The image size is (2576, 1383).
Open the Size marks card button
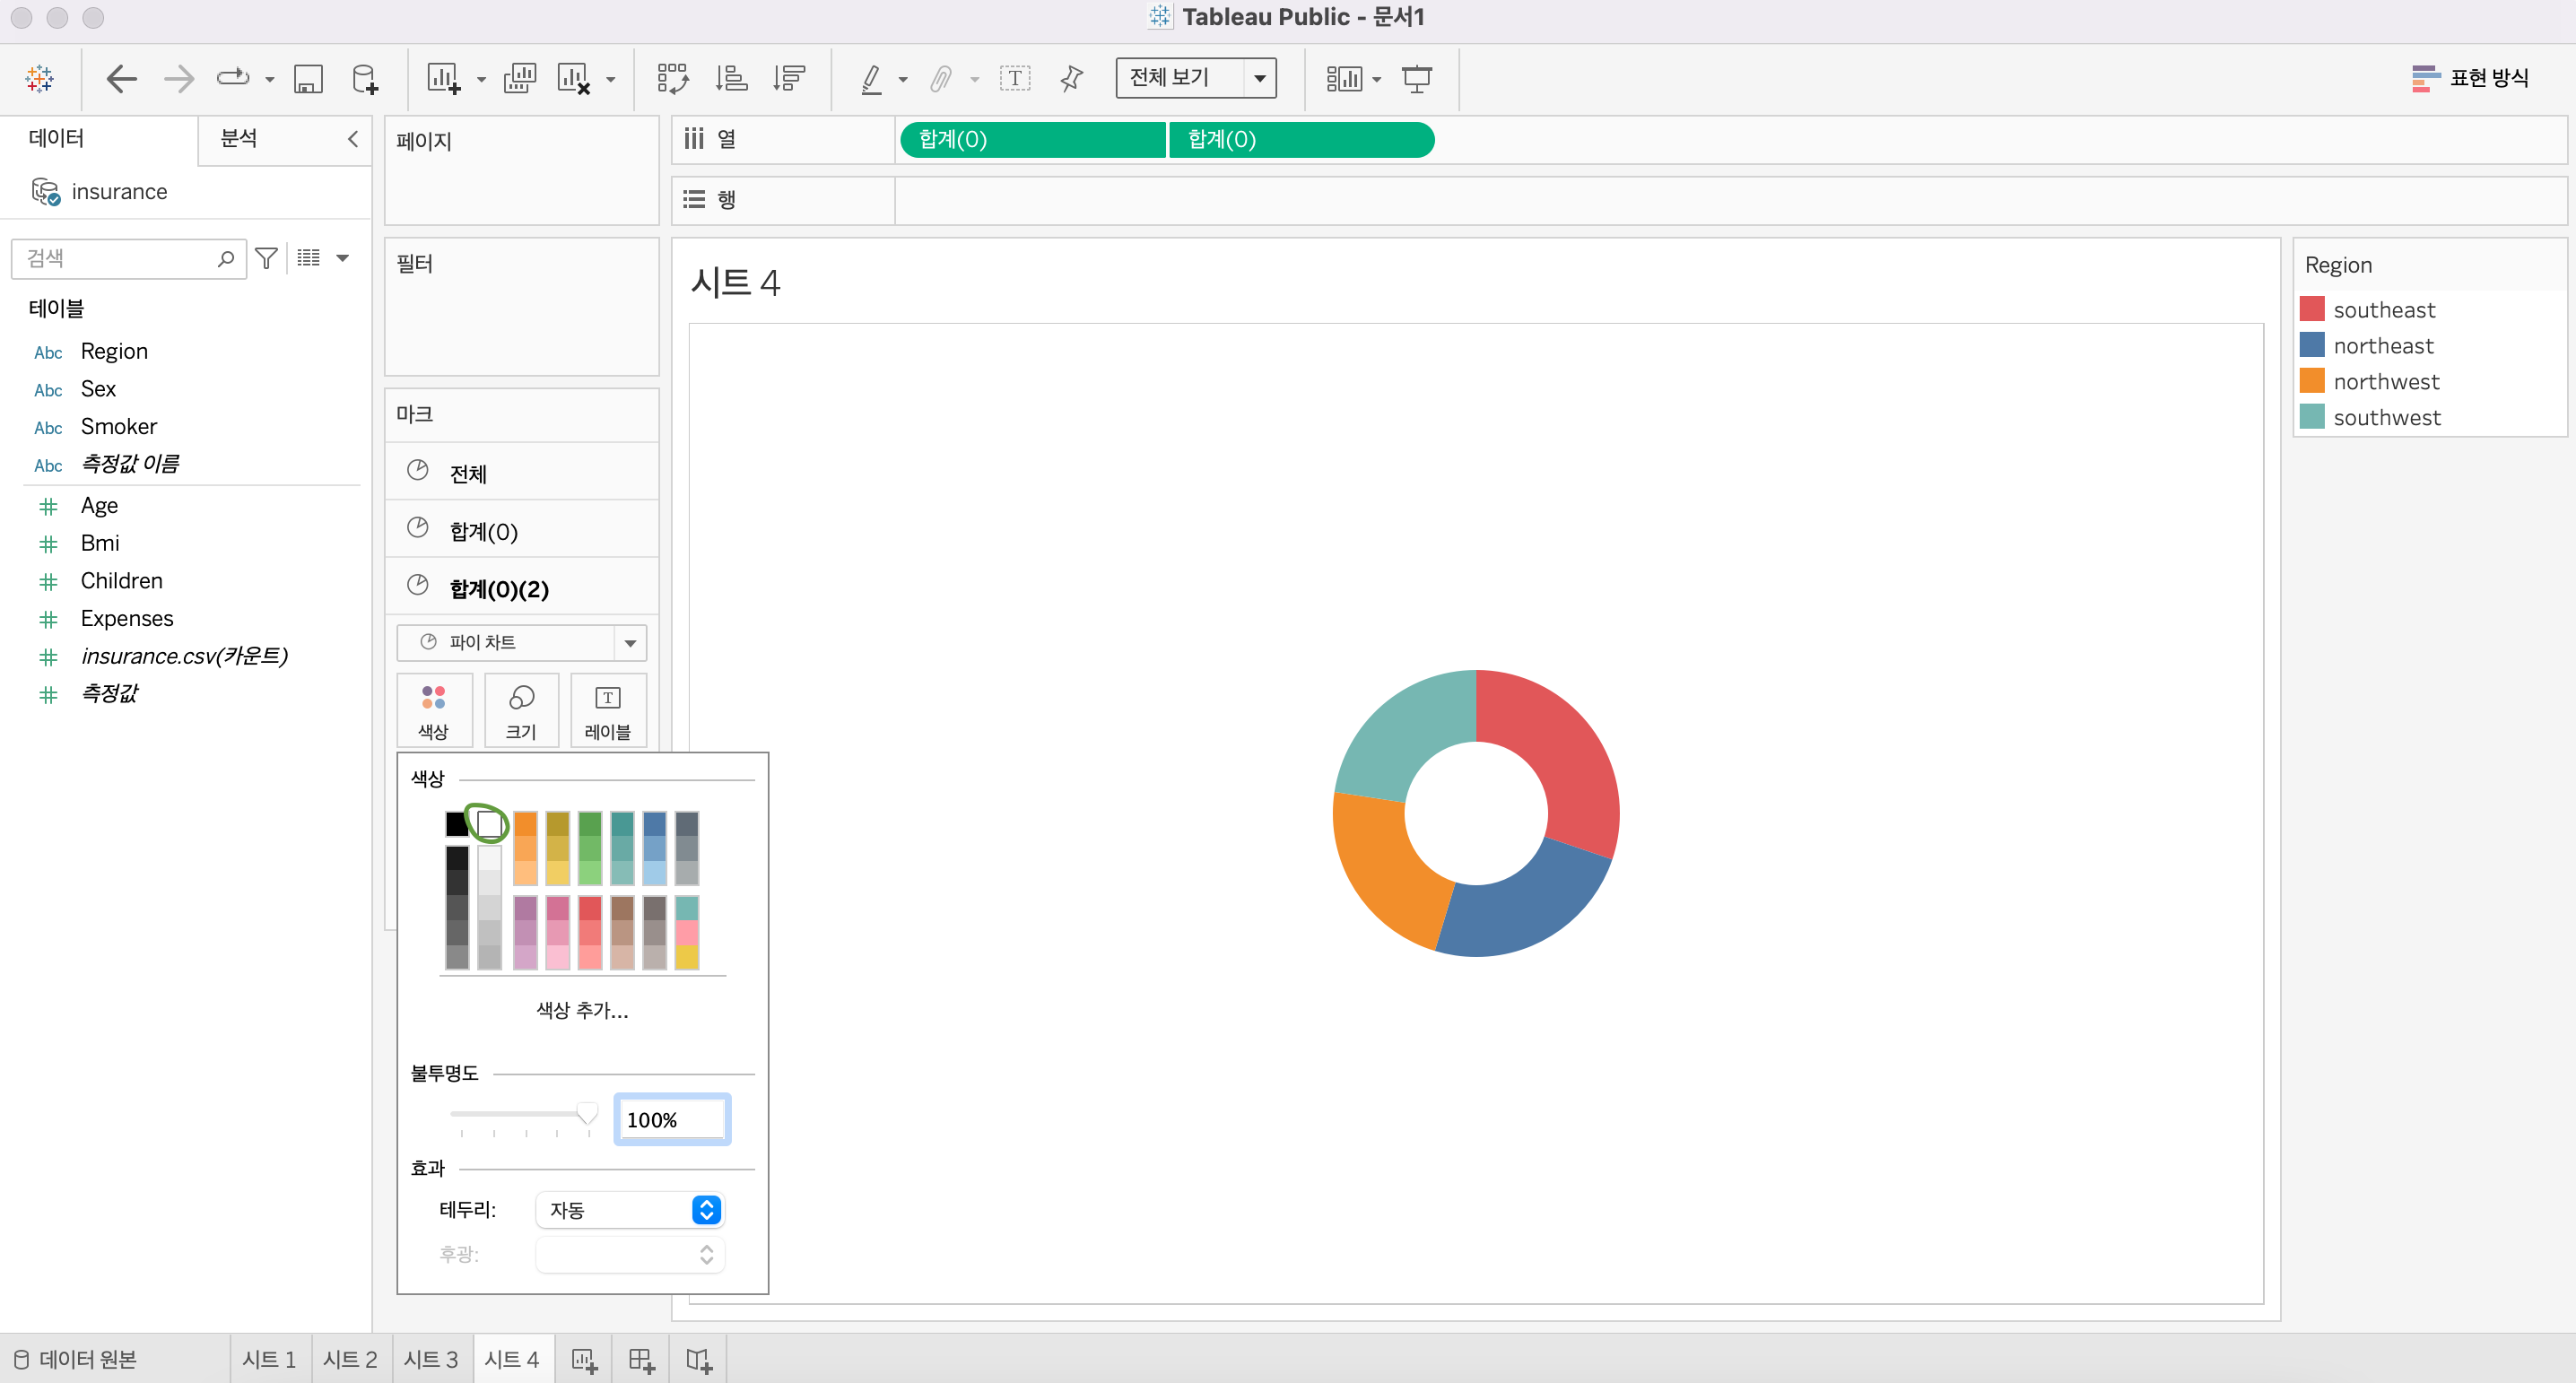point(521,710)
